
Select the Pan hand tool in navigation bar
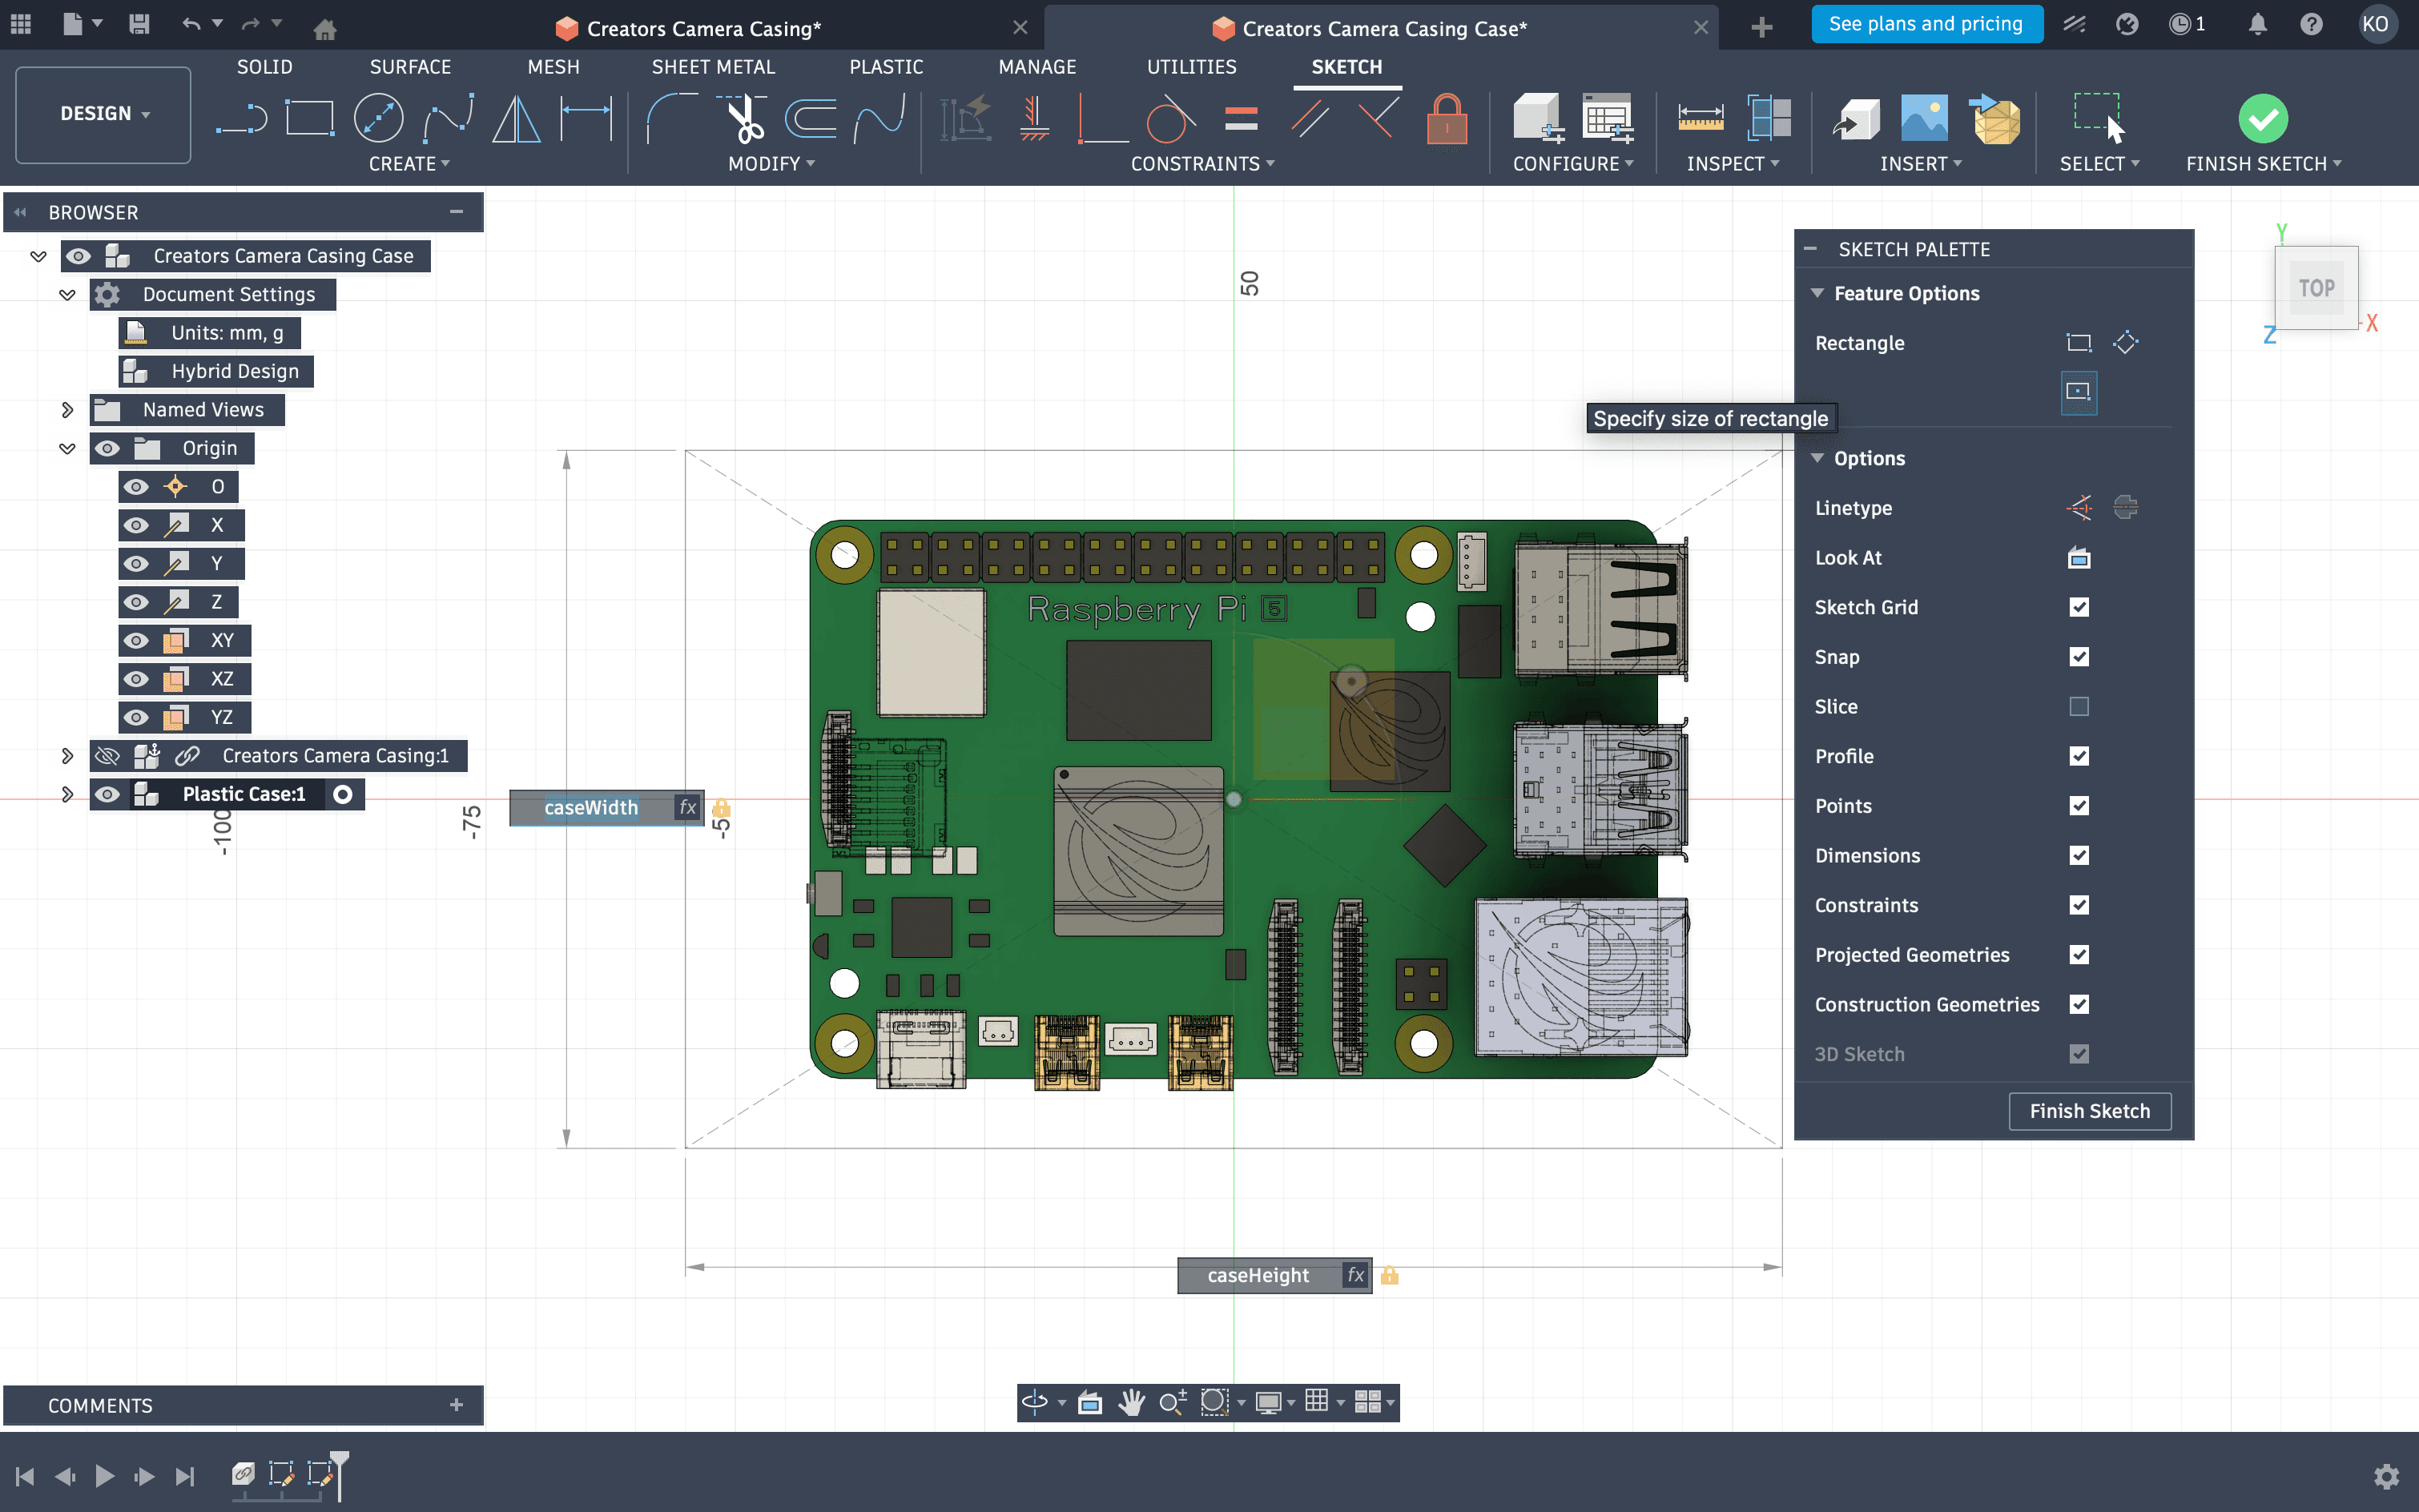(x=1131, y=1402)
